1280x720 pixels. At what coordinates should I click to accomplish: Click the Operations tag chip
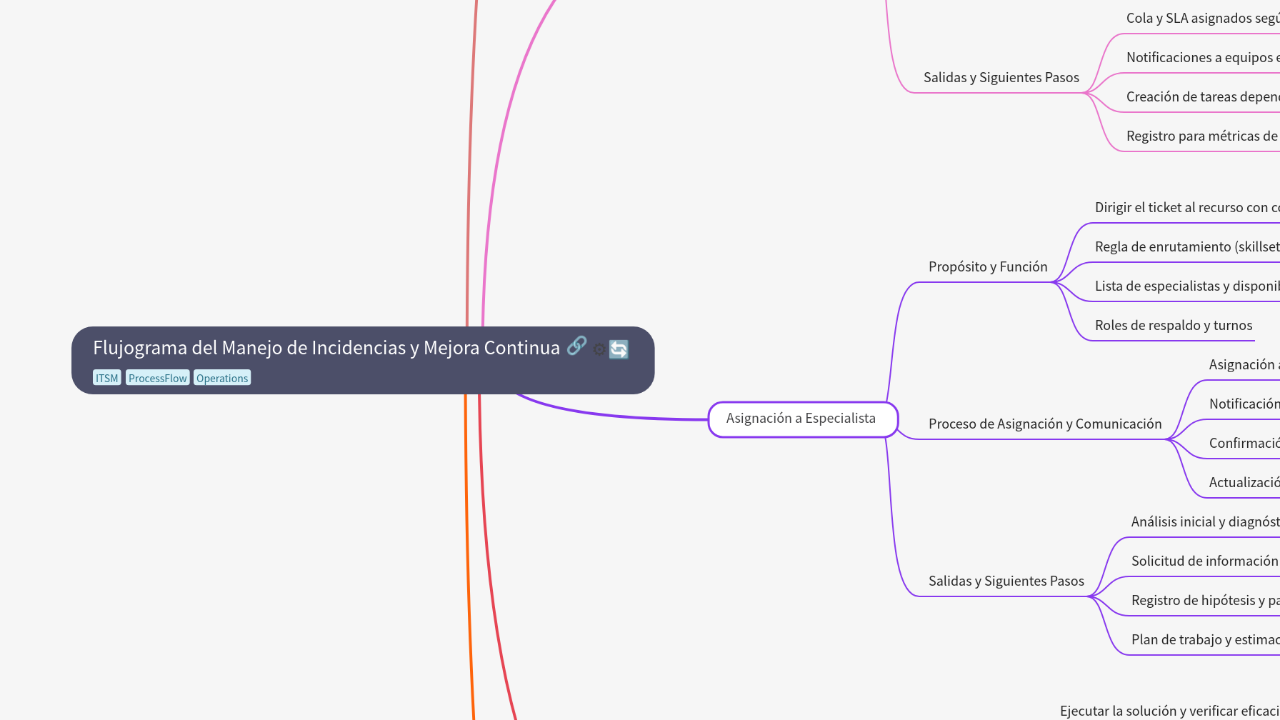pyautogui.click(x=221, y=377)
